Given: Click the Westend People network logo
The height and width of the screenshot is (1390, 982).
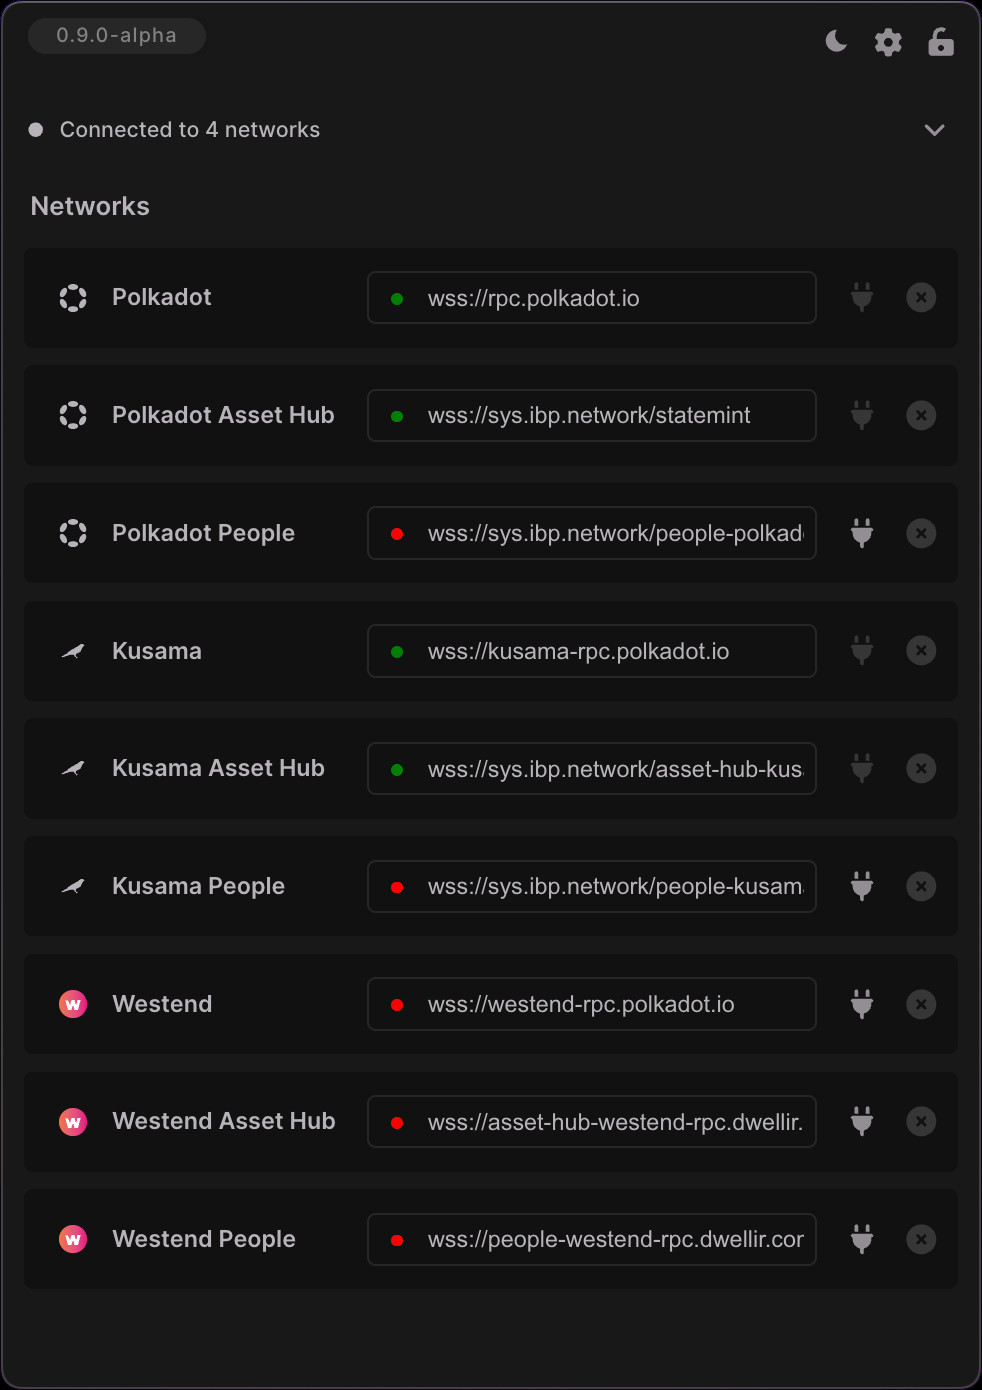Looking at the screenshot, I should click(73, 1239).
